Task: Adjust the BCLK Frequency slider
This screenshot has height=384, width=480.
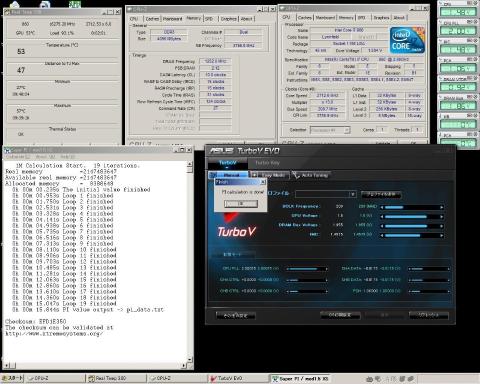Action: coord(413,207)
